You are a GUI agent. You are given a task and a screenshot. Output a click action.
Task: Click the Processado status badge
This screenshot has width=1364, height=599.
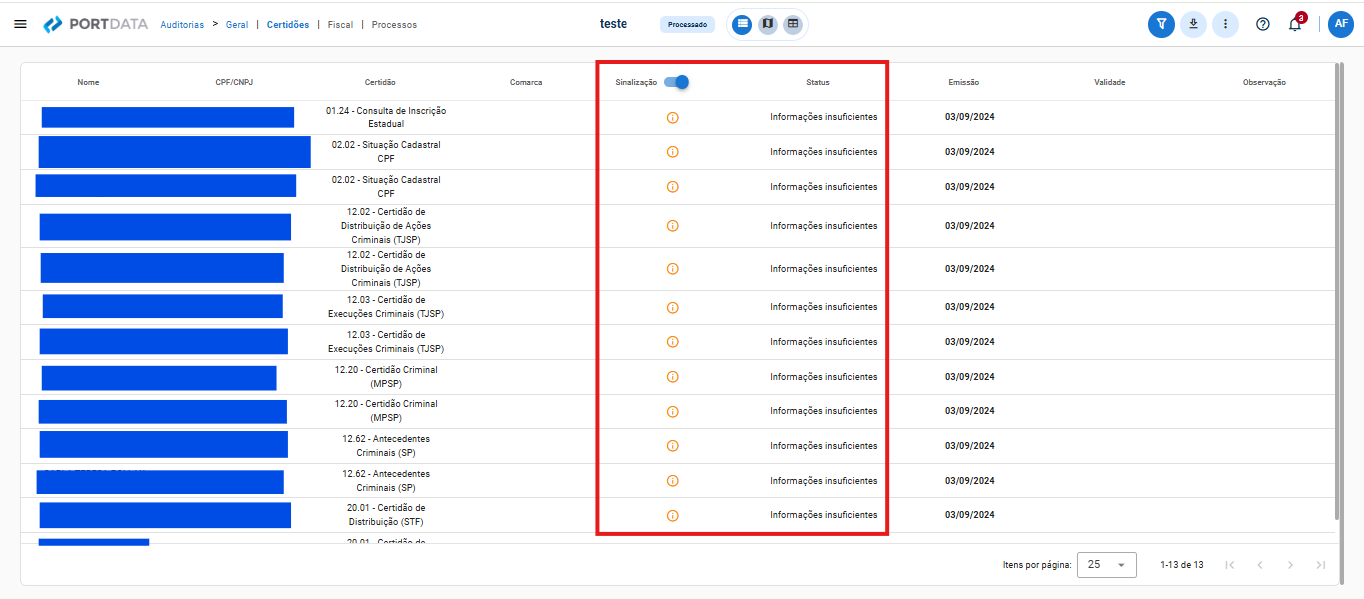[x=687, y=24]
